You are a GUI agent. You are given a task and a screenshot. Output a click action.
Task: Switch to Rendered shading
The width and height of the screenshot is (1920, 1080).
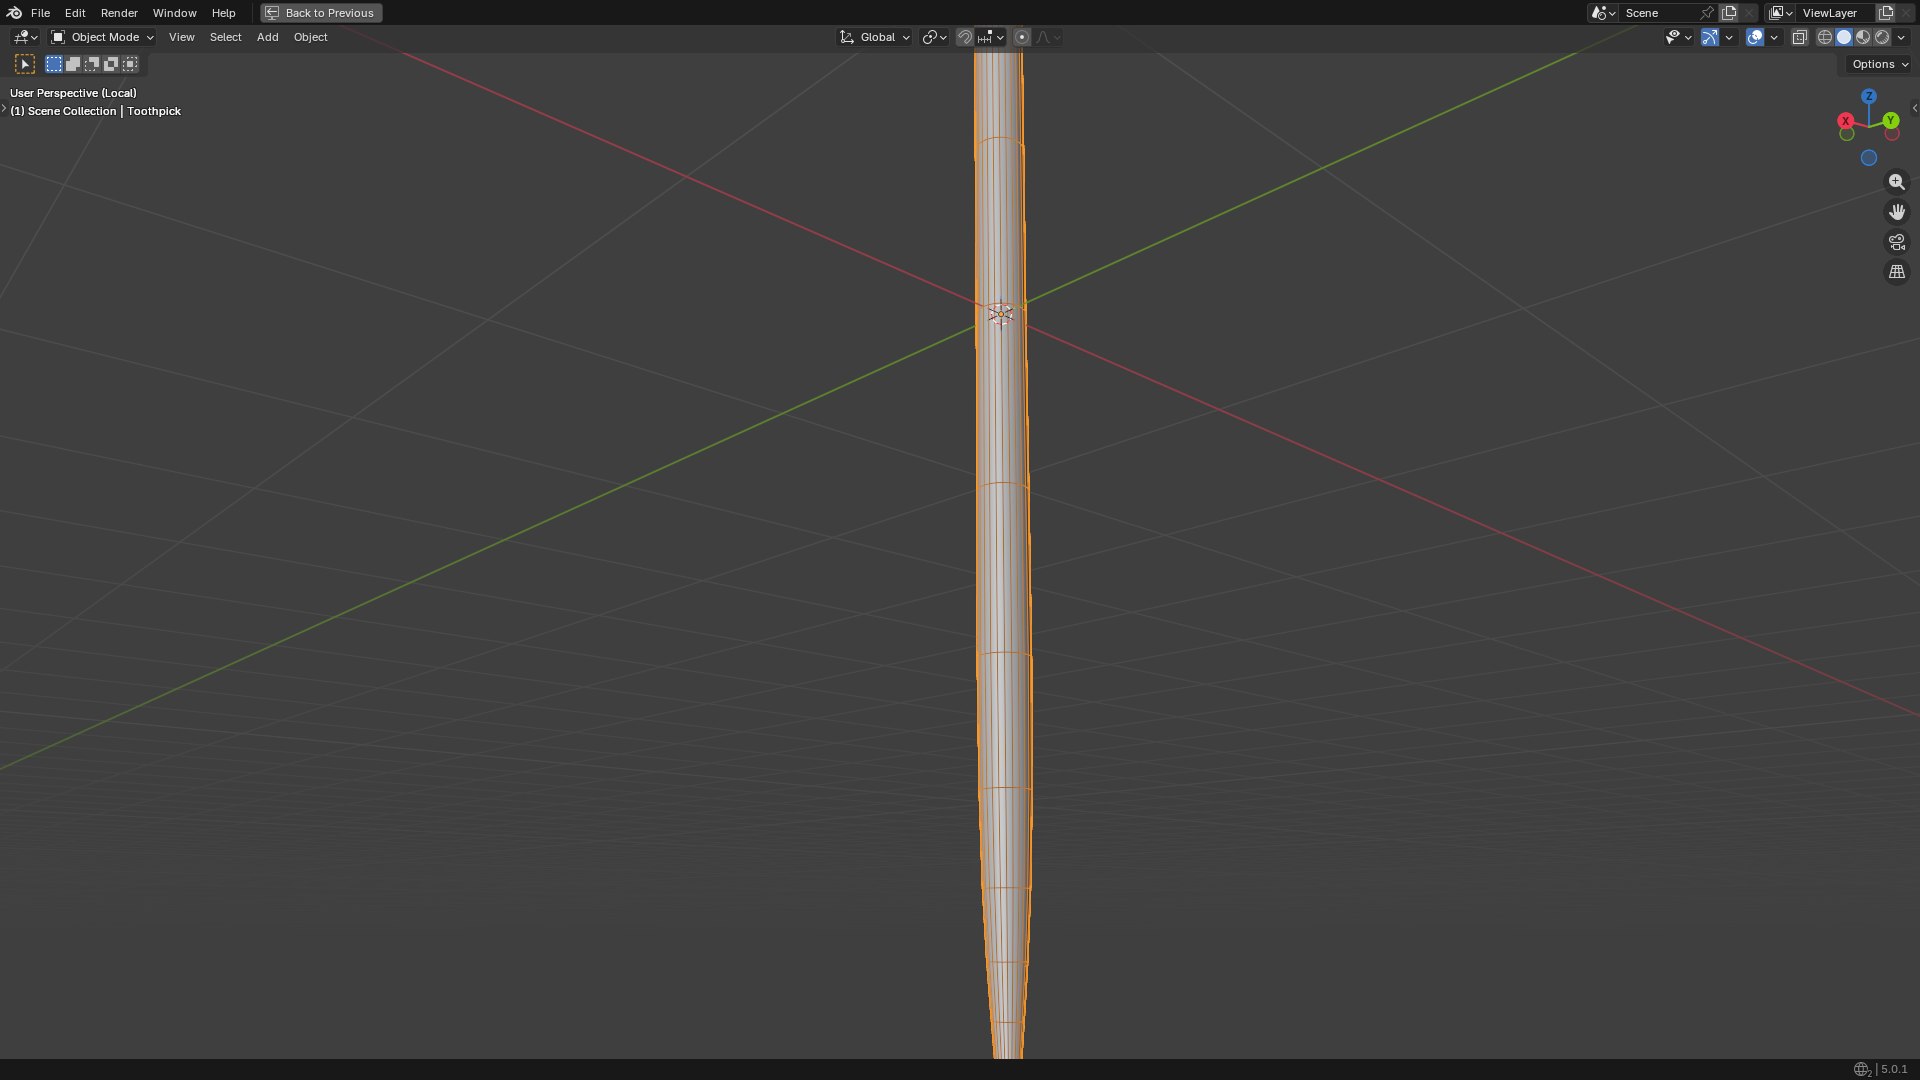point(1882,37)
